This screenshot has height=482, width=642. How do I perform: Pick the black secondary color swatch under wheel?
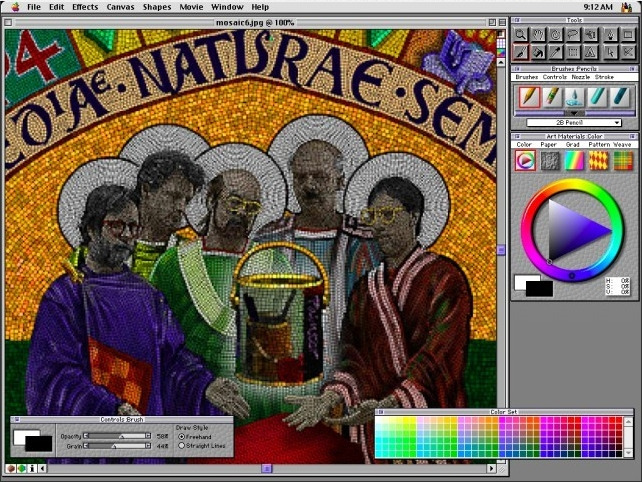(539, 289)
